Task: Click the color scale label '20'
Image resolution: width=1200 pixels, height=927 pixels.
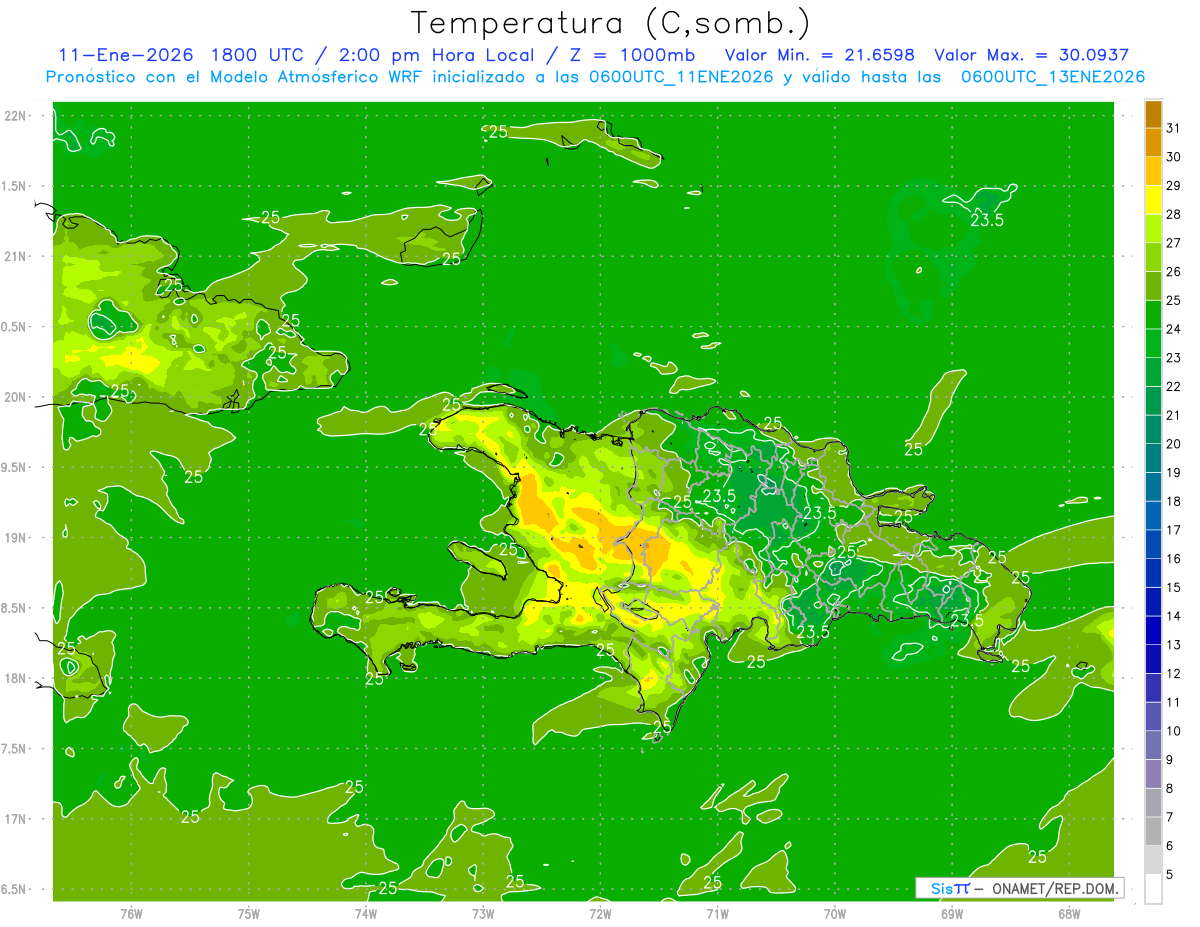Action: 1173,444
